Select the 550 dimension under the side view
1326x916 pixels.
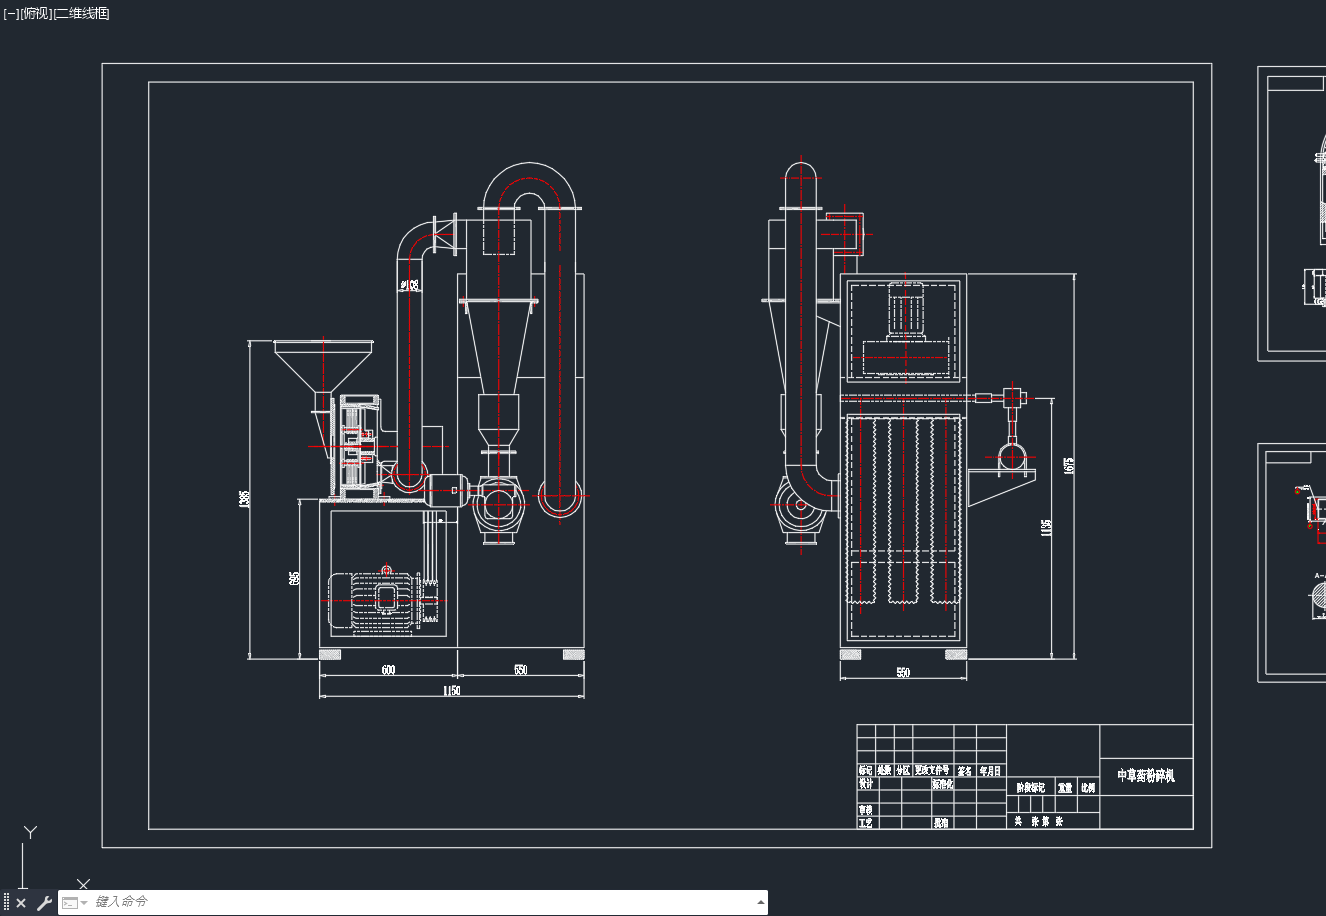902,673
